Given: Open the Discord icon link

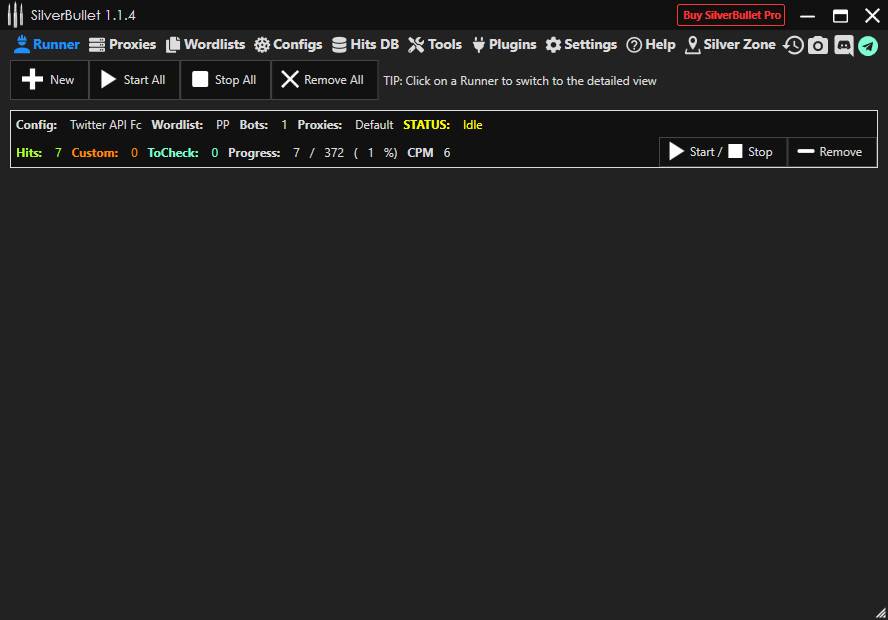Looking at the screenshot, I should pos(843,45).
